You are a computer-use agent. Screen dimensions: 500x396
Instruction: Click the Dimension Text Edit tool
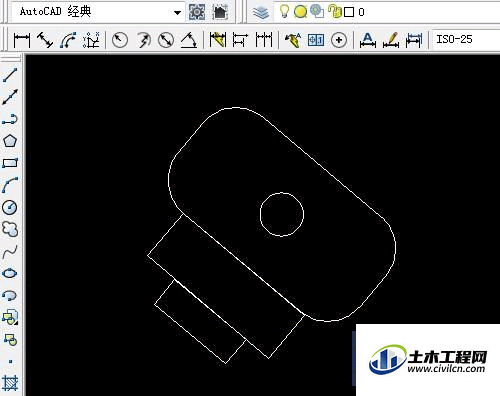click(391, 40)
